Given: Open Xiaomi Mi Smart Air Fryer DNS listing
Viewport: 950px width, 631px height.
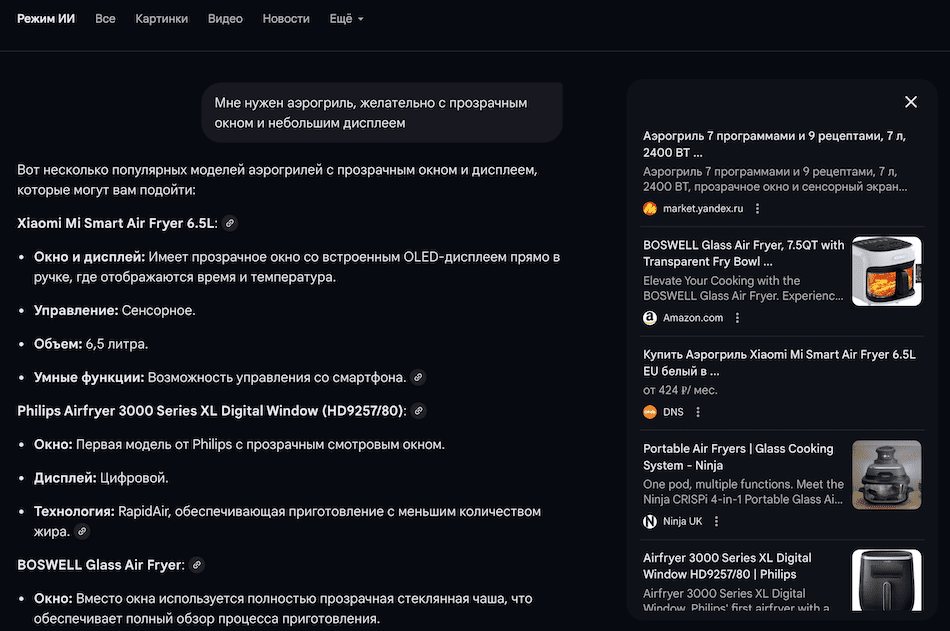Looking at the screenshot, I should 778,362.
